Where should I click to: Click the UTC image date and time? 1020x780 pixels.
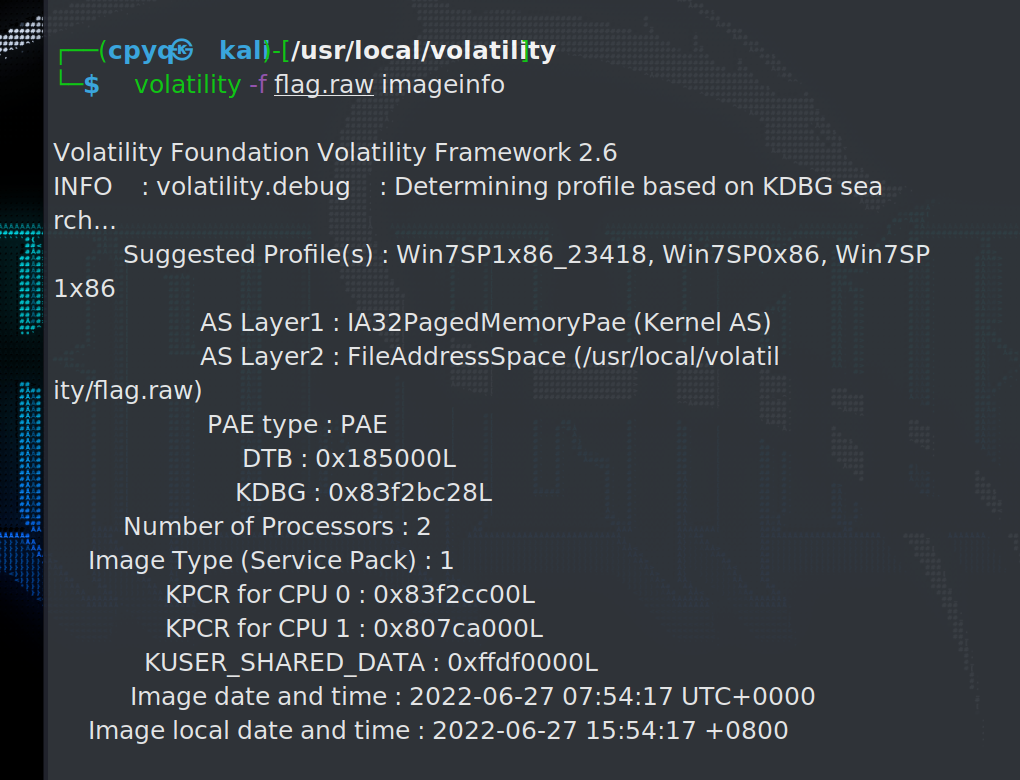click(x=612, y=697)
